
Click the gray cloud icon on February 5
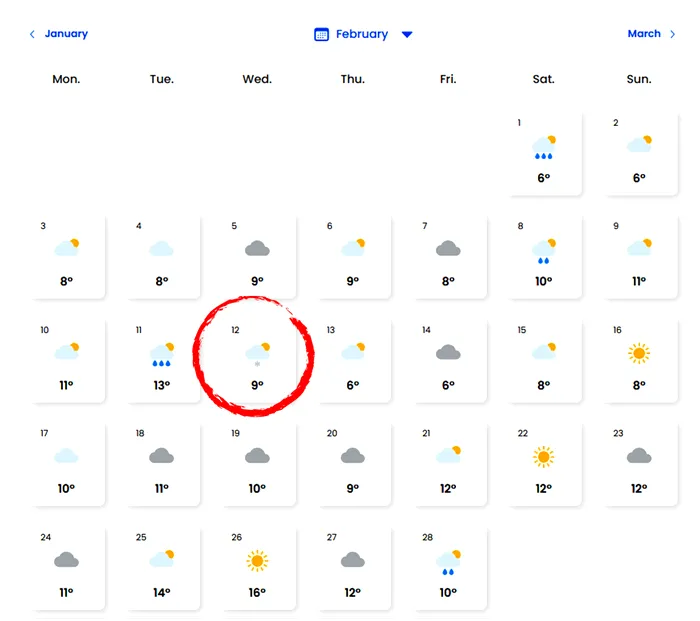(257, 248)
